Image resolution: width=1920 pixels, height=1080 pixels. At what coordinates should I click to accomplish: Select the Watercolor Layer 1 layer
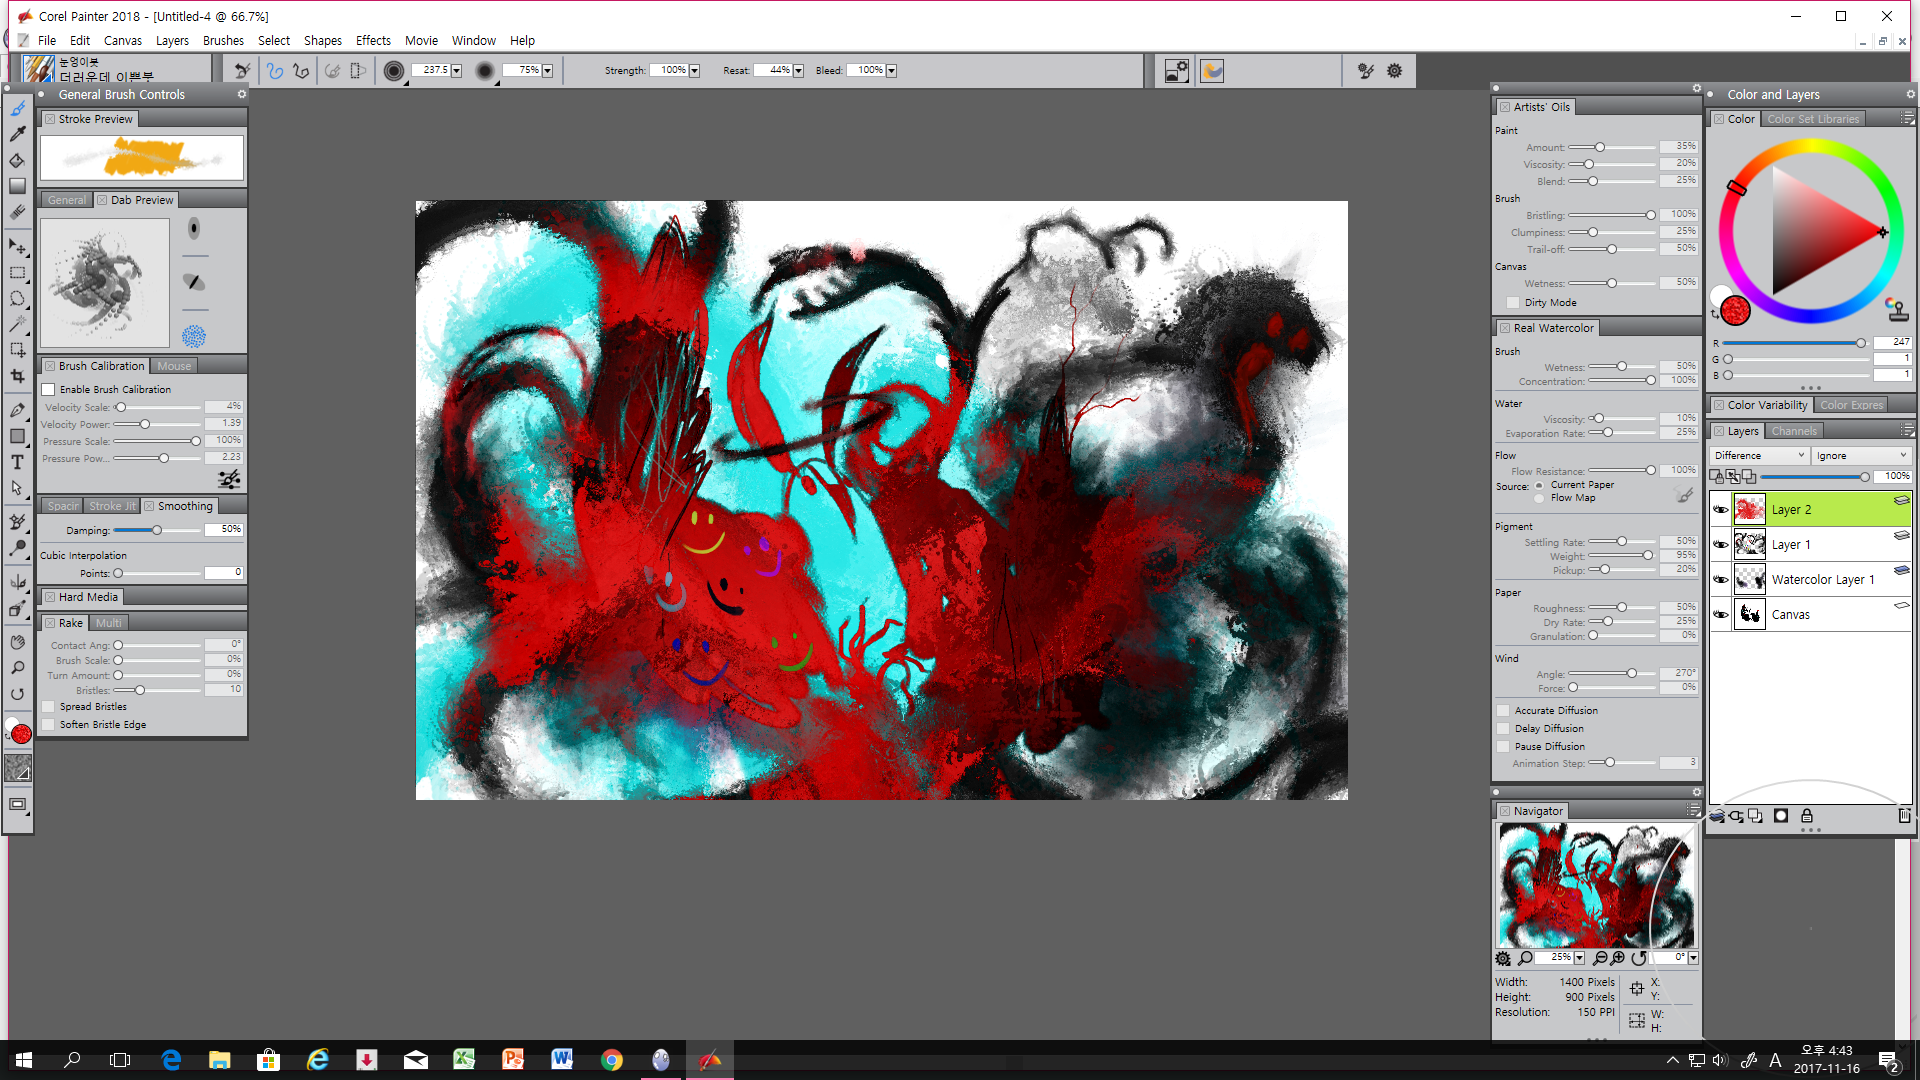pos(1822,580)
